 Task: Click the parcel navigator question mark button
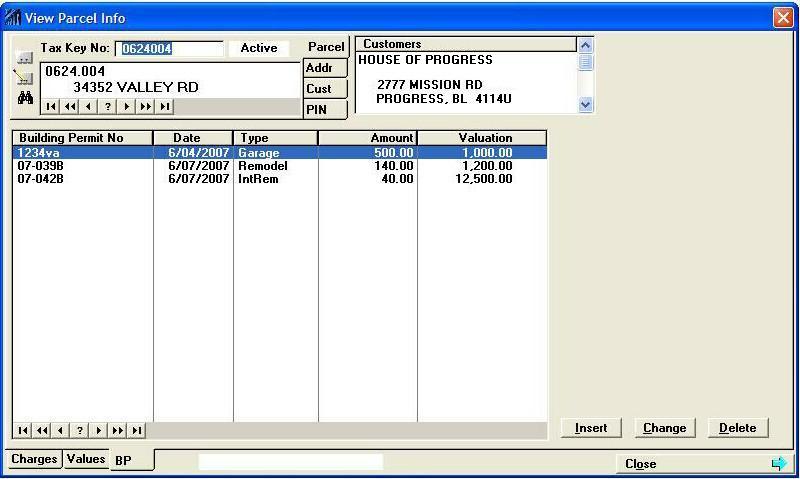coord(107,107)
